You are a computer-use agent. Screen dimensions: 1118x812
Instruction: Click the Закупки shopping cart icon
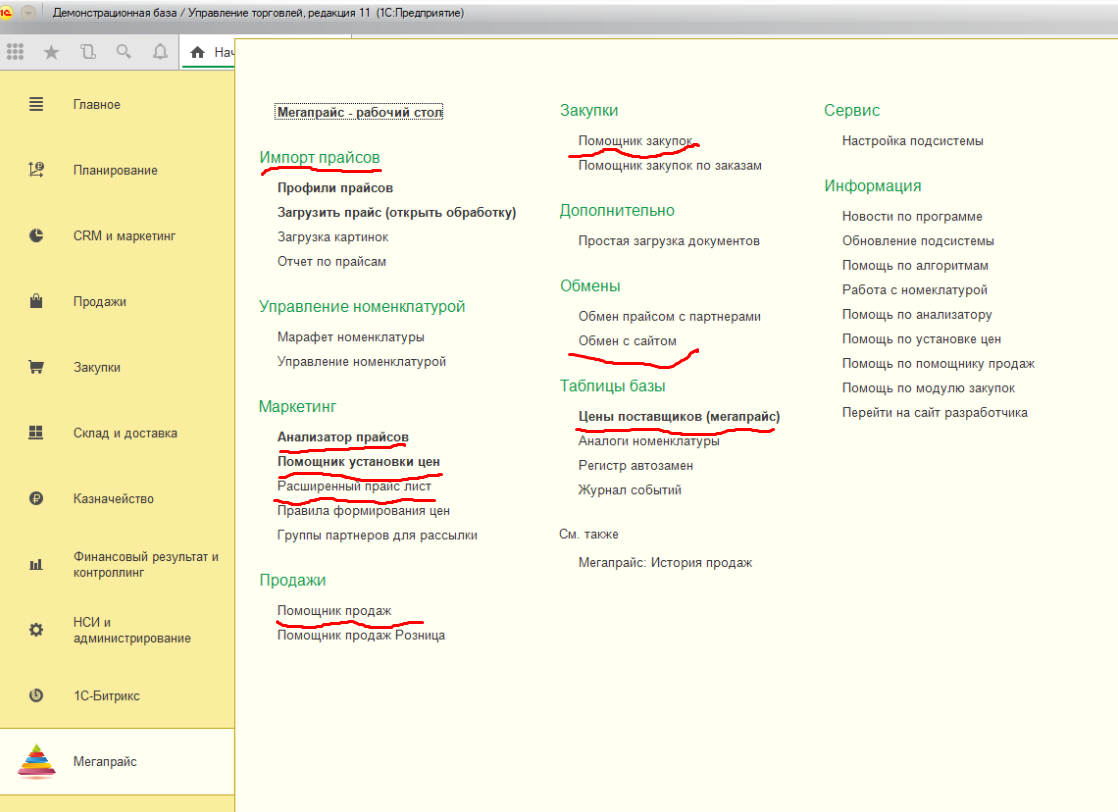36,367
